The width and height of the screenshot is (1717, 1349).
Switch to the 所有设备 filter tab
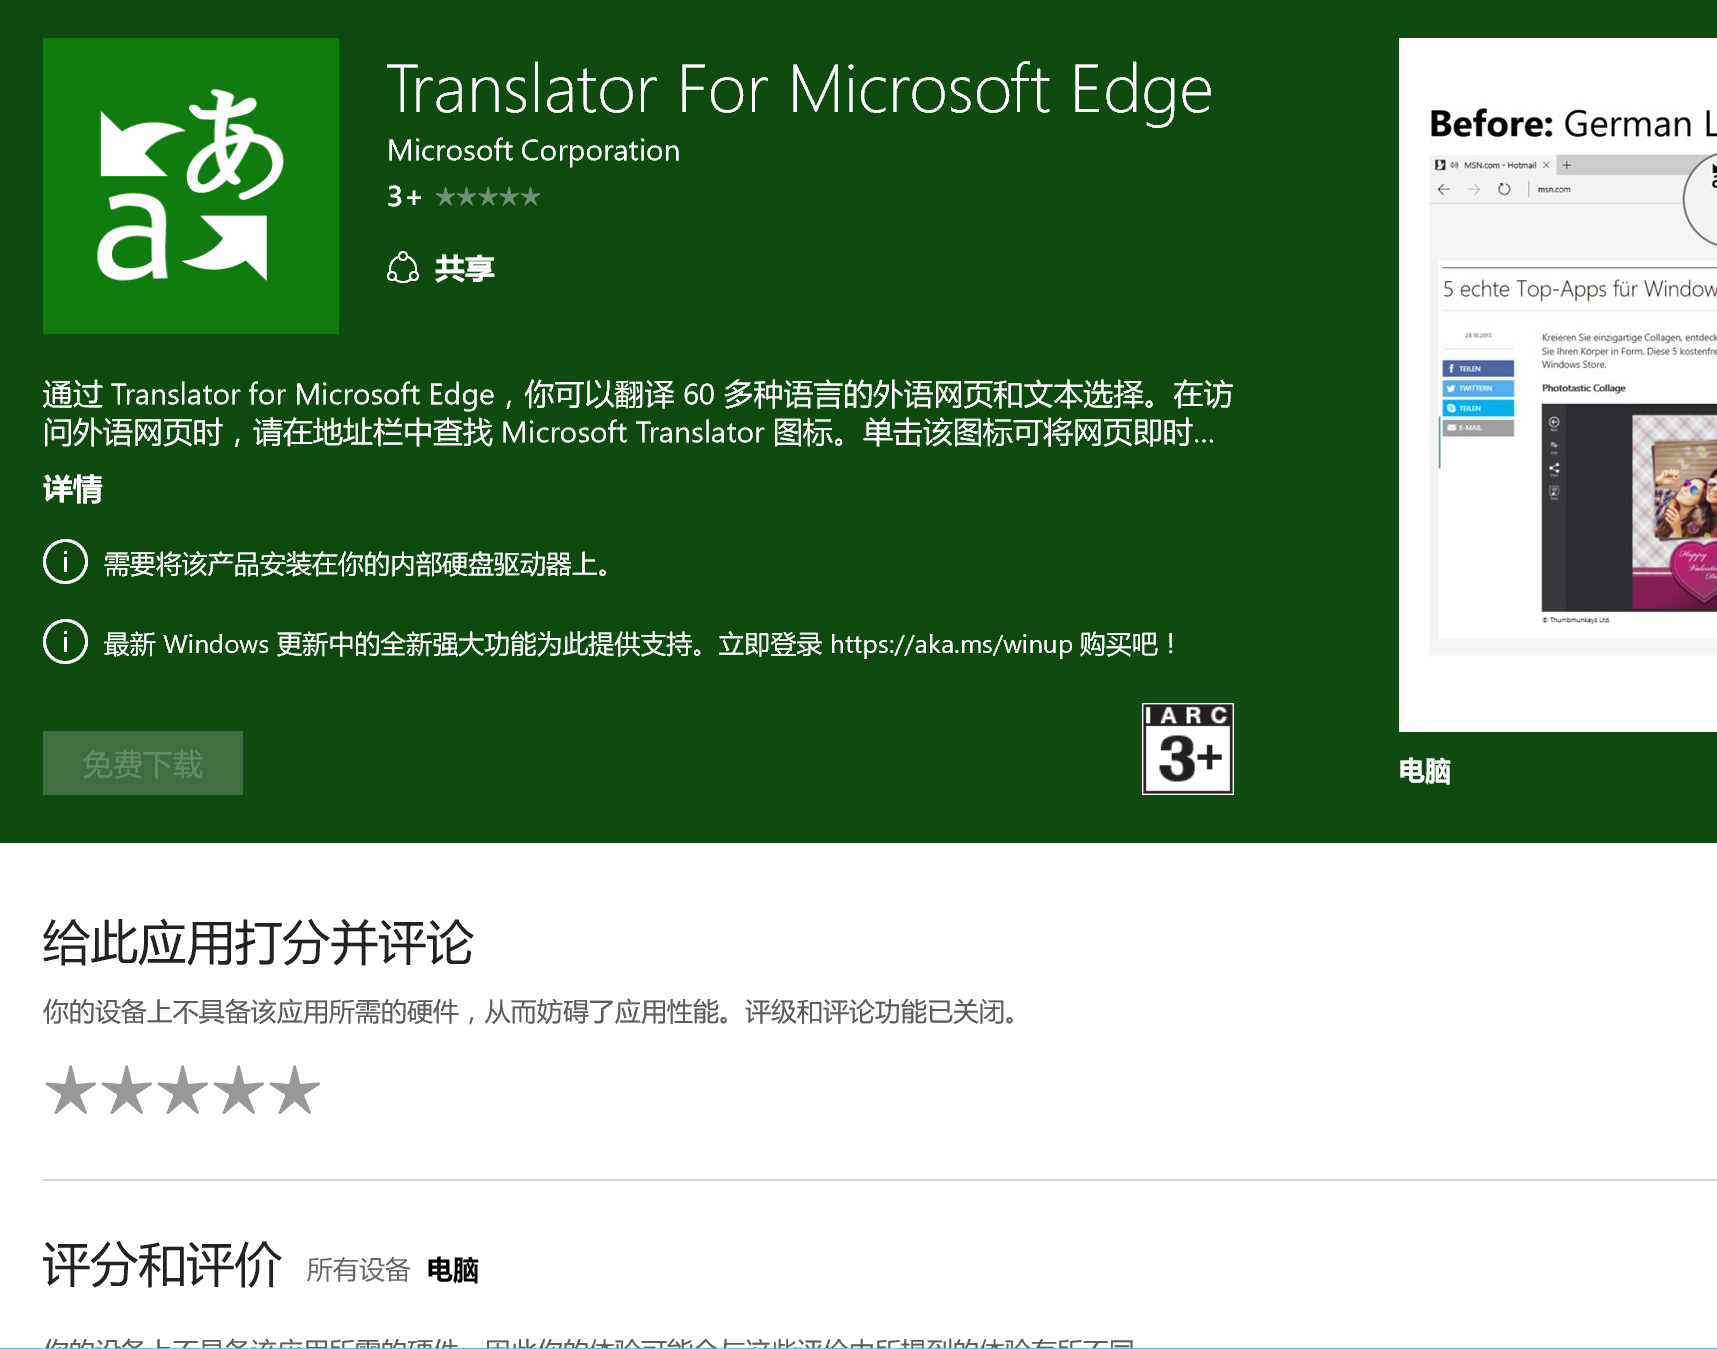(359, 1270)
